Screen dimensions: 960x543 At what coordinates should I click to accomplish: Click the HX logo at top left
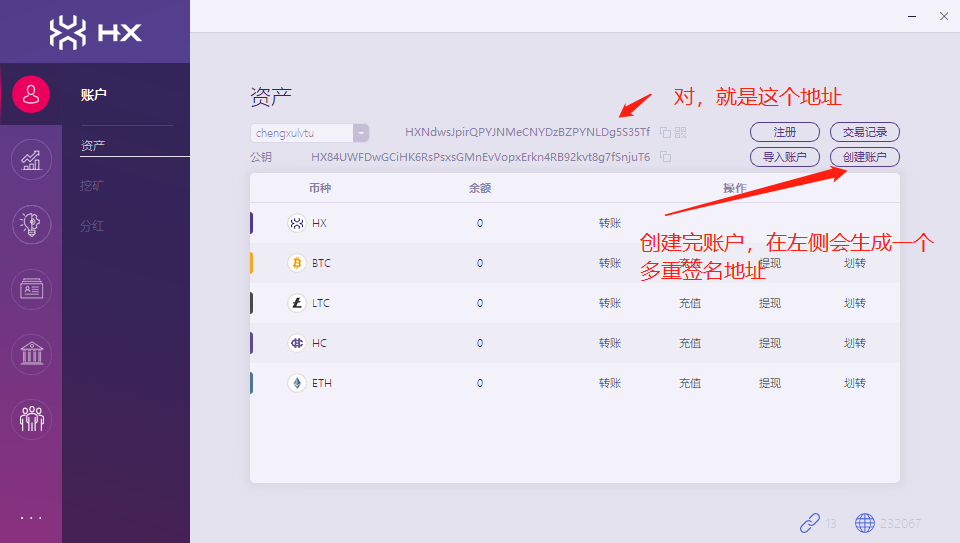[x=96, y=32]
